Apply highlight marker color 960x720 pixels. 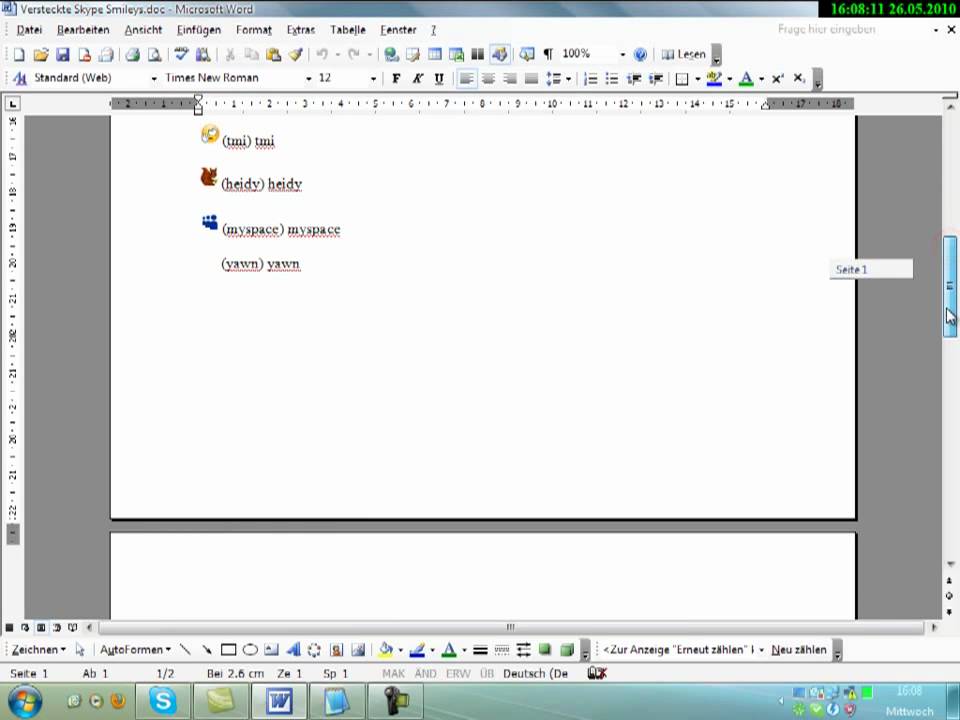click(x=713, y=78)
